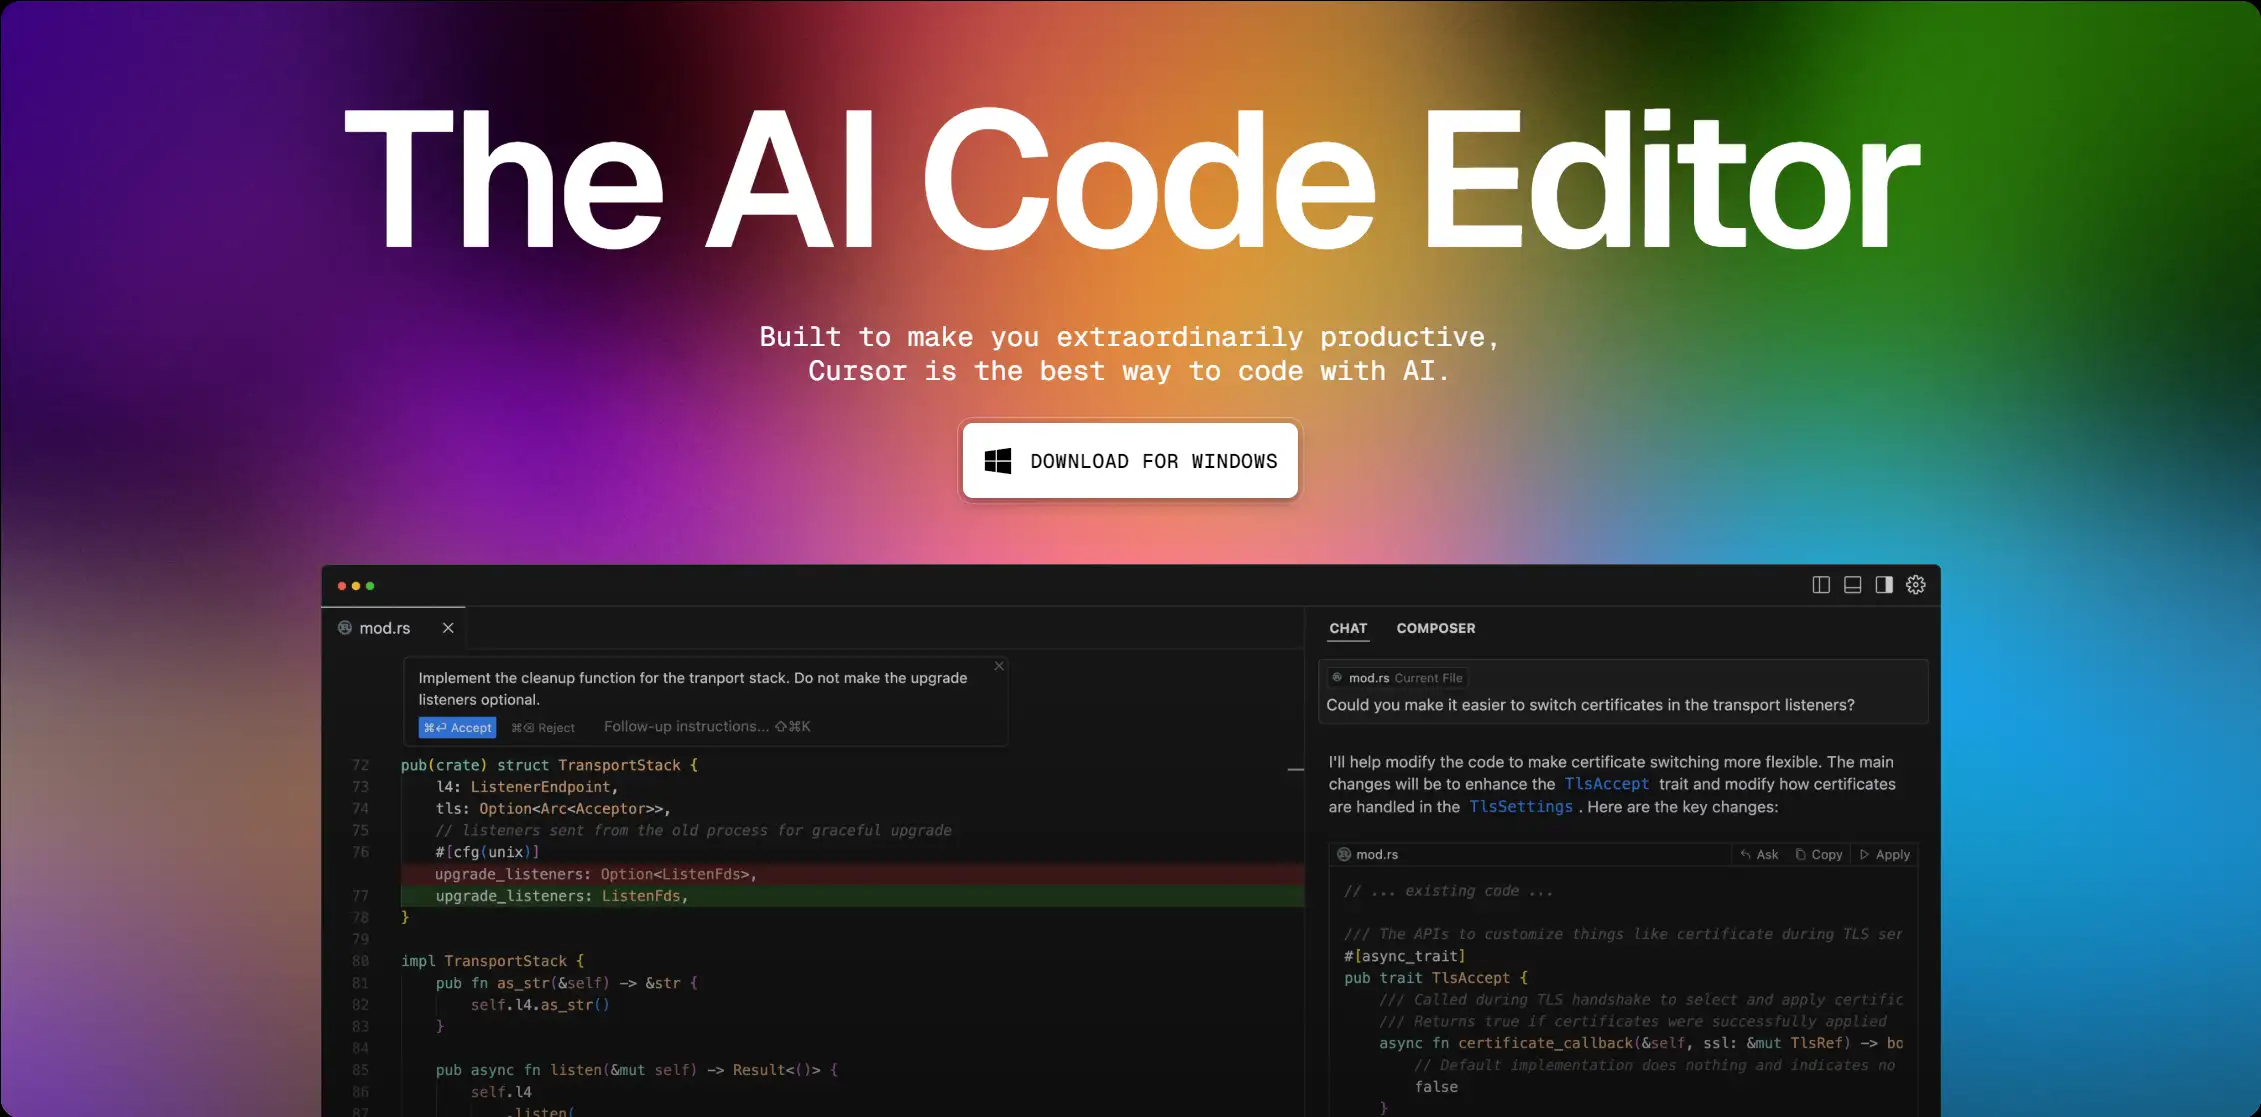
Task: Toggle the bottom panel layout icon
Action: [x=1852, y=585]
